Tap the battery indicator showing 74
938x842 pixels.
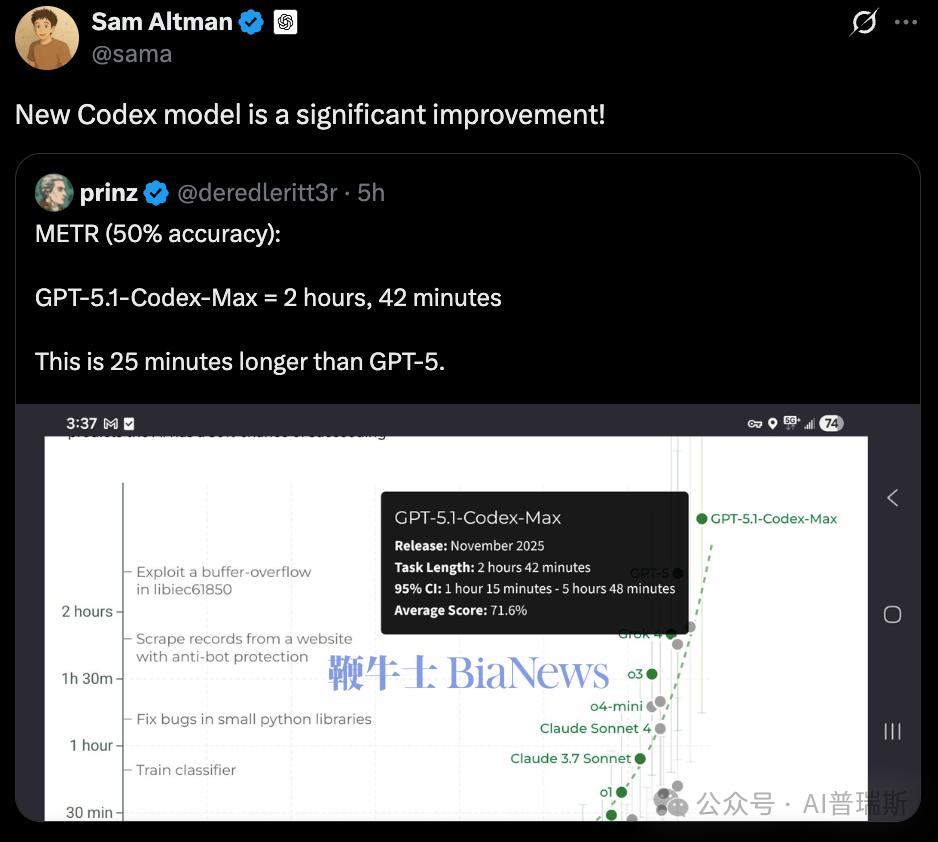[831, 423]
